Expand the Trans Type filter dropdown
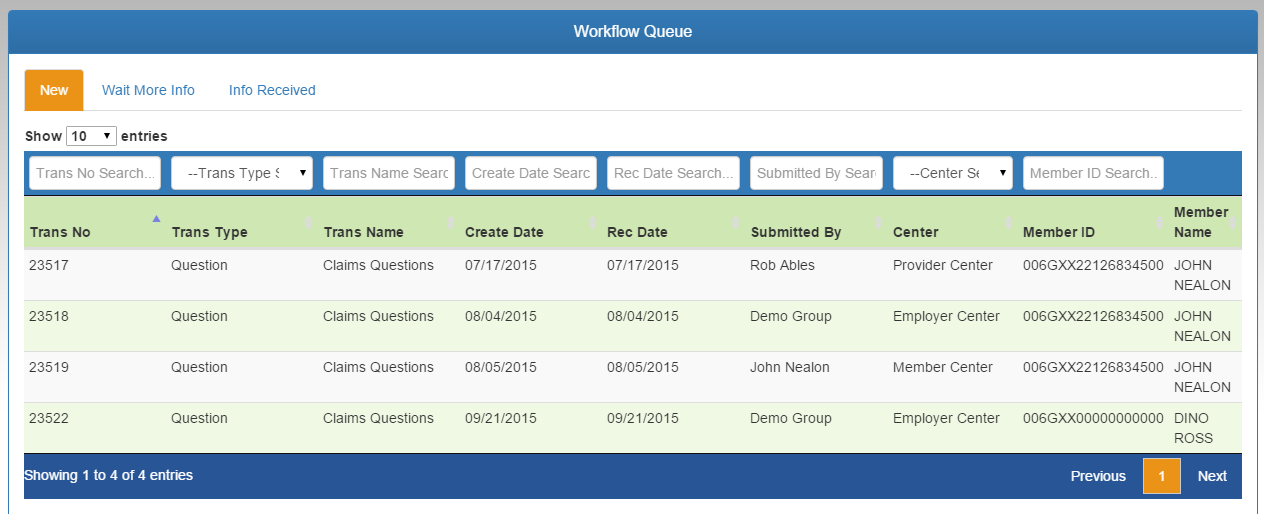The image size is (1264, 514). [x=241, y=173]
